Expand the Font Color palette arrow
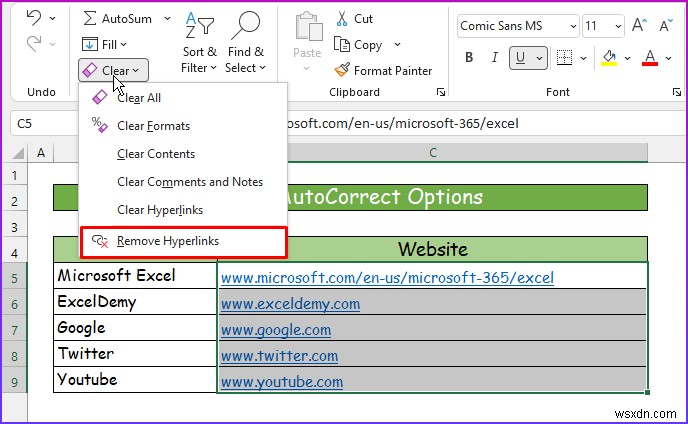688x424 pixels. (668, 58)
